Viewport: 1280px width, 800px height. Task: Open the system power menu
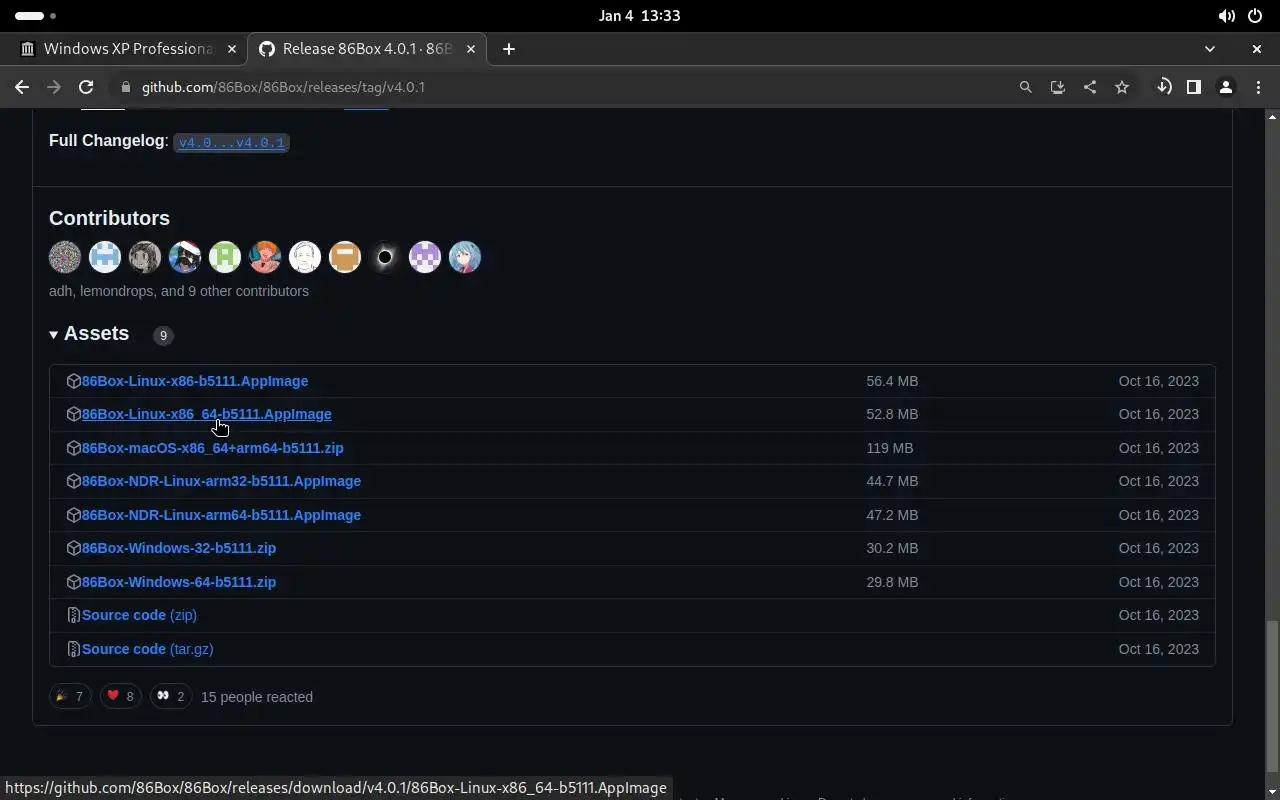pos(1257,16)
